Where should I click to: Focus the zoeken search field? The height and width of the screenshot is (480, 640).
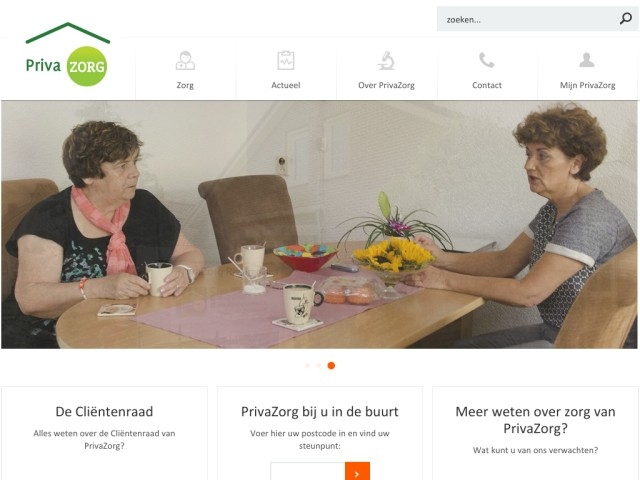529,19
